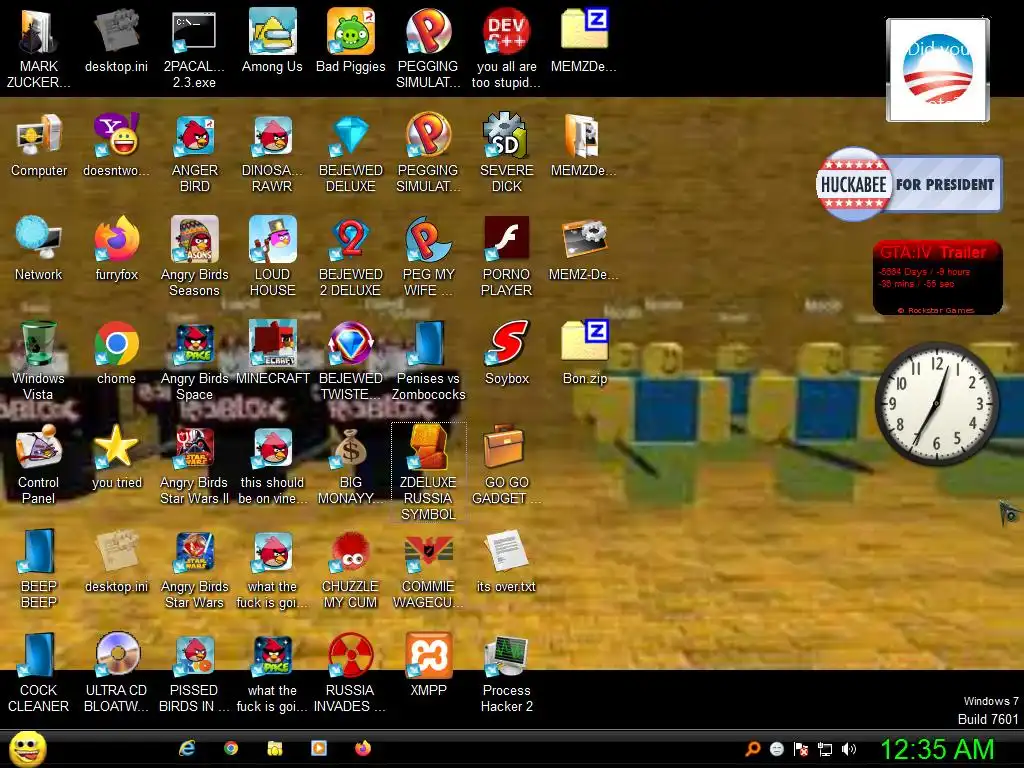Open the Network desktop icon
This screenshot has height=768, width=1024.
tap(39, 249)
